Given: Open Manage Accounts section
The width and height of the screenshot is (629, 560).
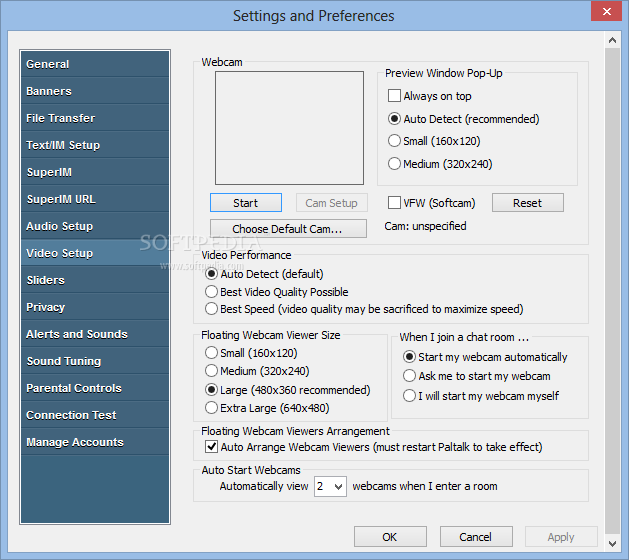Looking at the screenshot, I should click(x=95, y=442).
